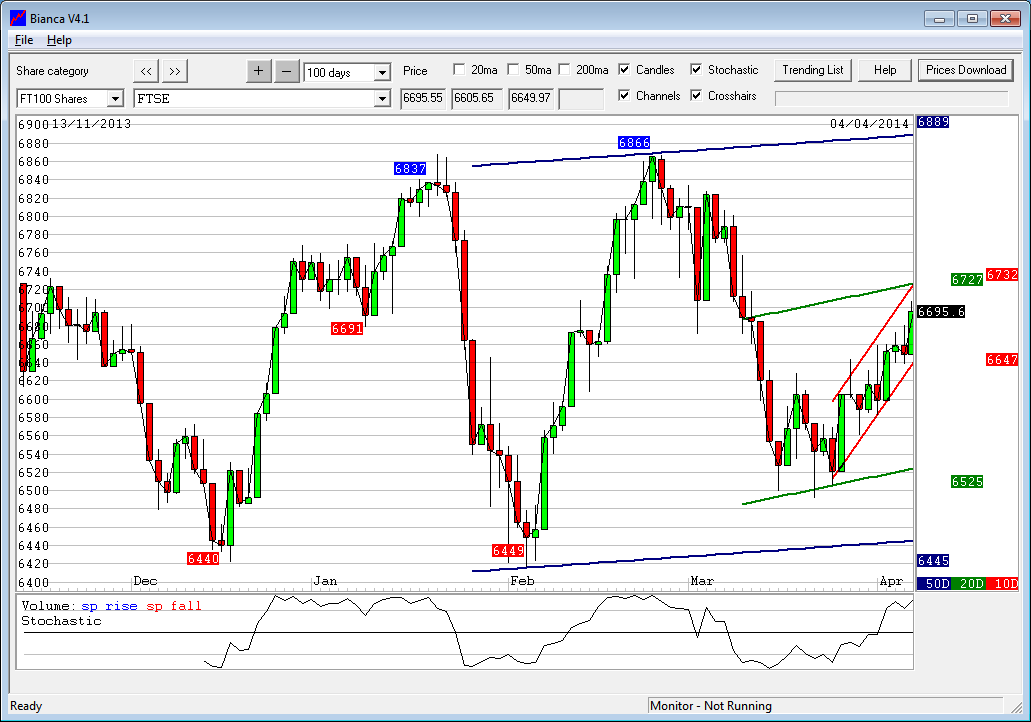Click the Prices Download button
The image size is (1031, 722).
pos(965,70)
